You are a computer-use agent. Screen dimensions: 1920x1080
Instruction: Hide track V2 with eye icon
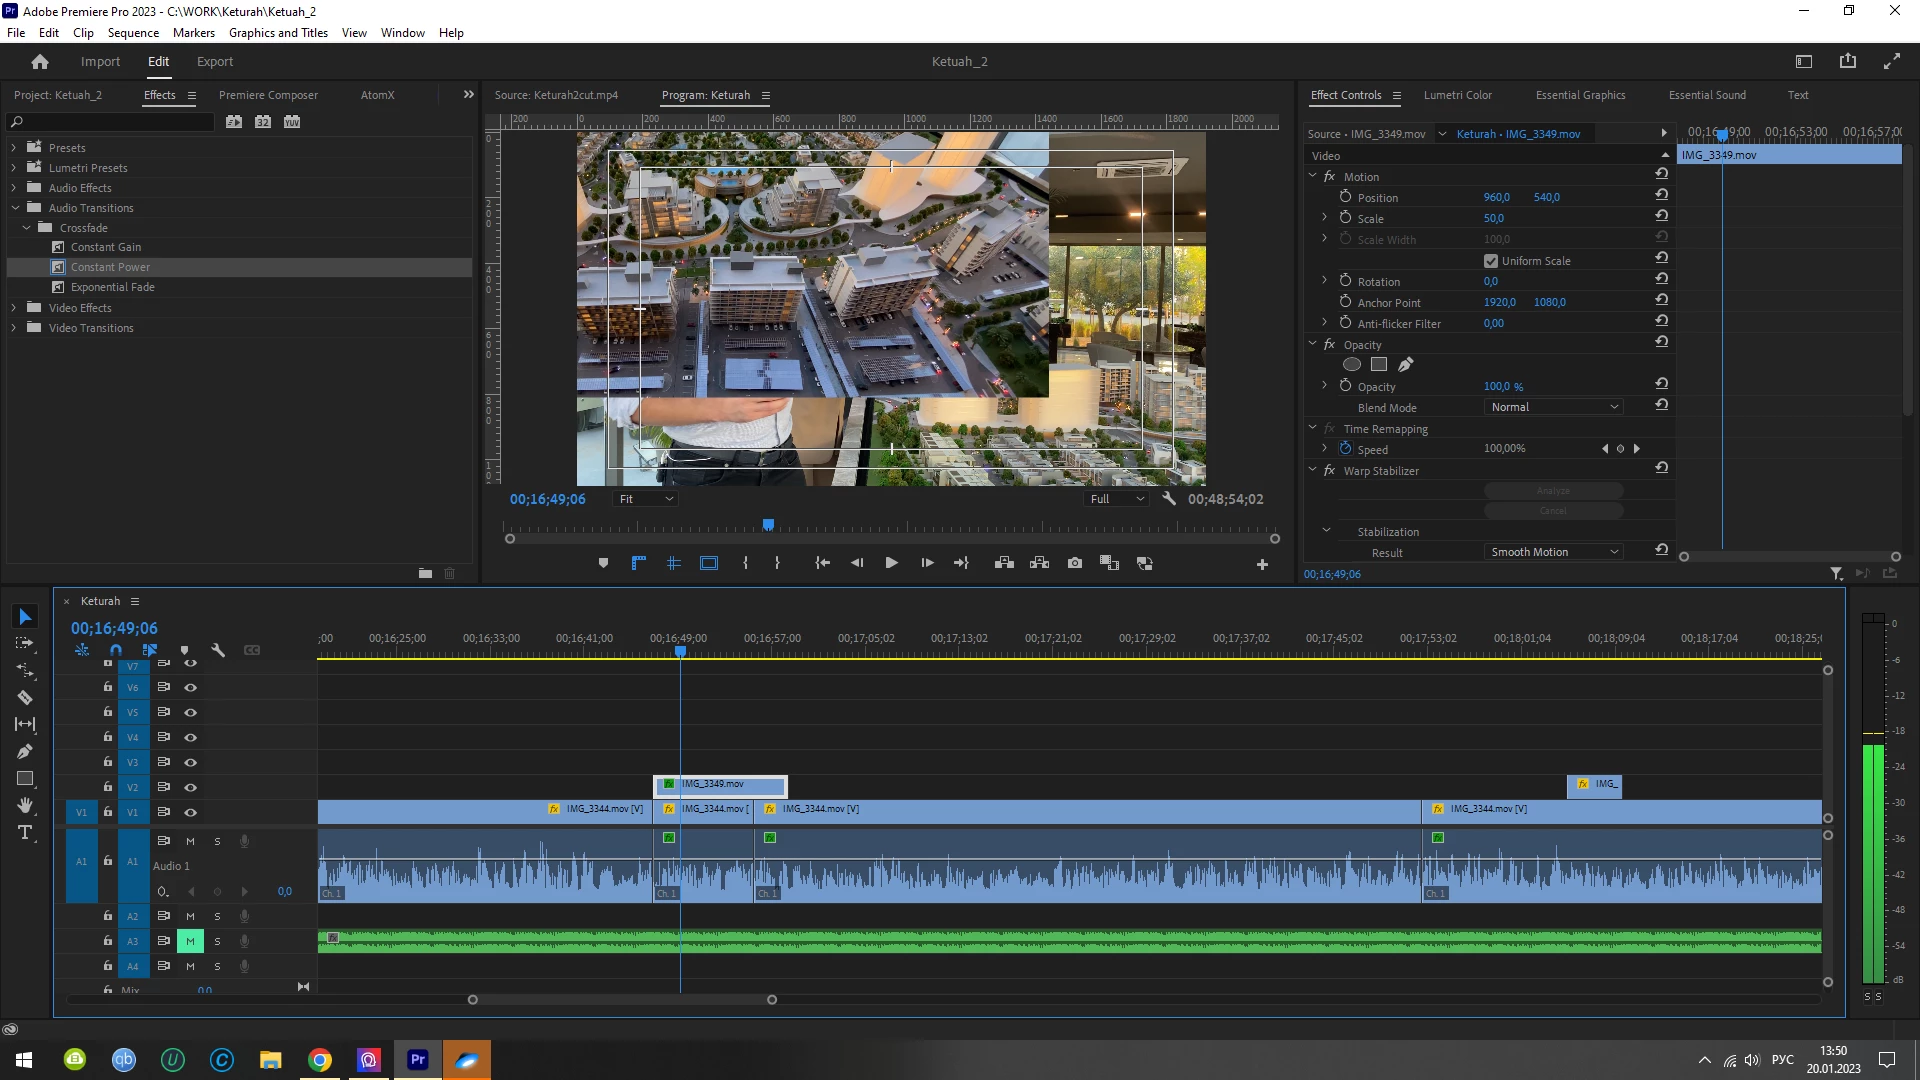pyautogui.click(x=190, y=787)
